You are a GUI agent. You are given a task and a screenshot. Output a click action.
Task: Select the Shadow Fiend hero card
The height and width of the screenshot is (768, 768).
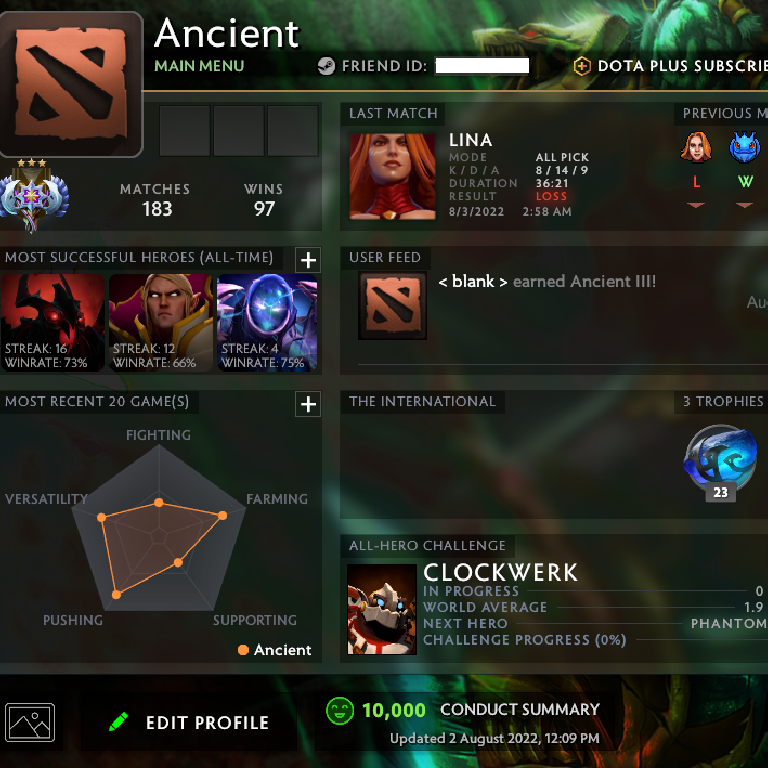(x=53, y=322)
